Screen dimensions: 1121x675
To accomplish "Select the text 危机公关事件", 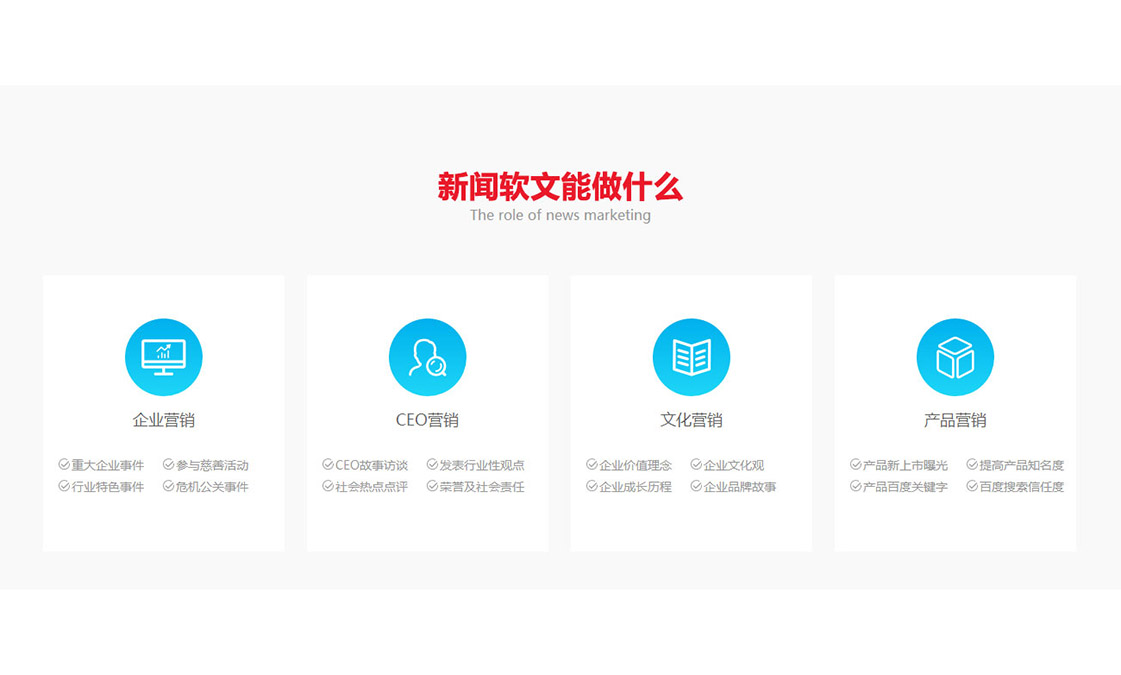I will click(x=212, y=487).
